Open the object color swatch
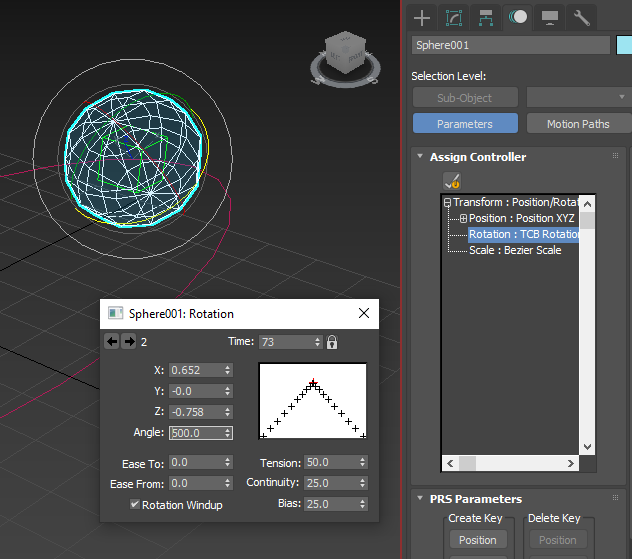This screenshot has width=632, height=559. (624, 45)
